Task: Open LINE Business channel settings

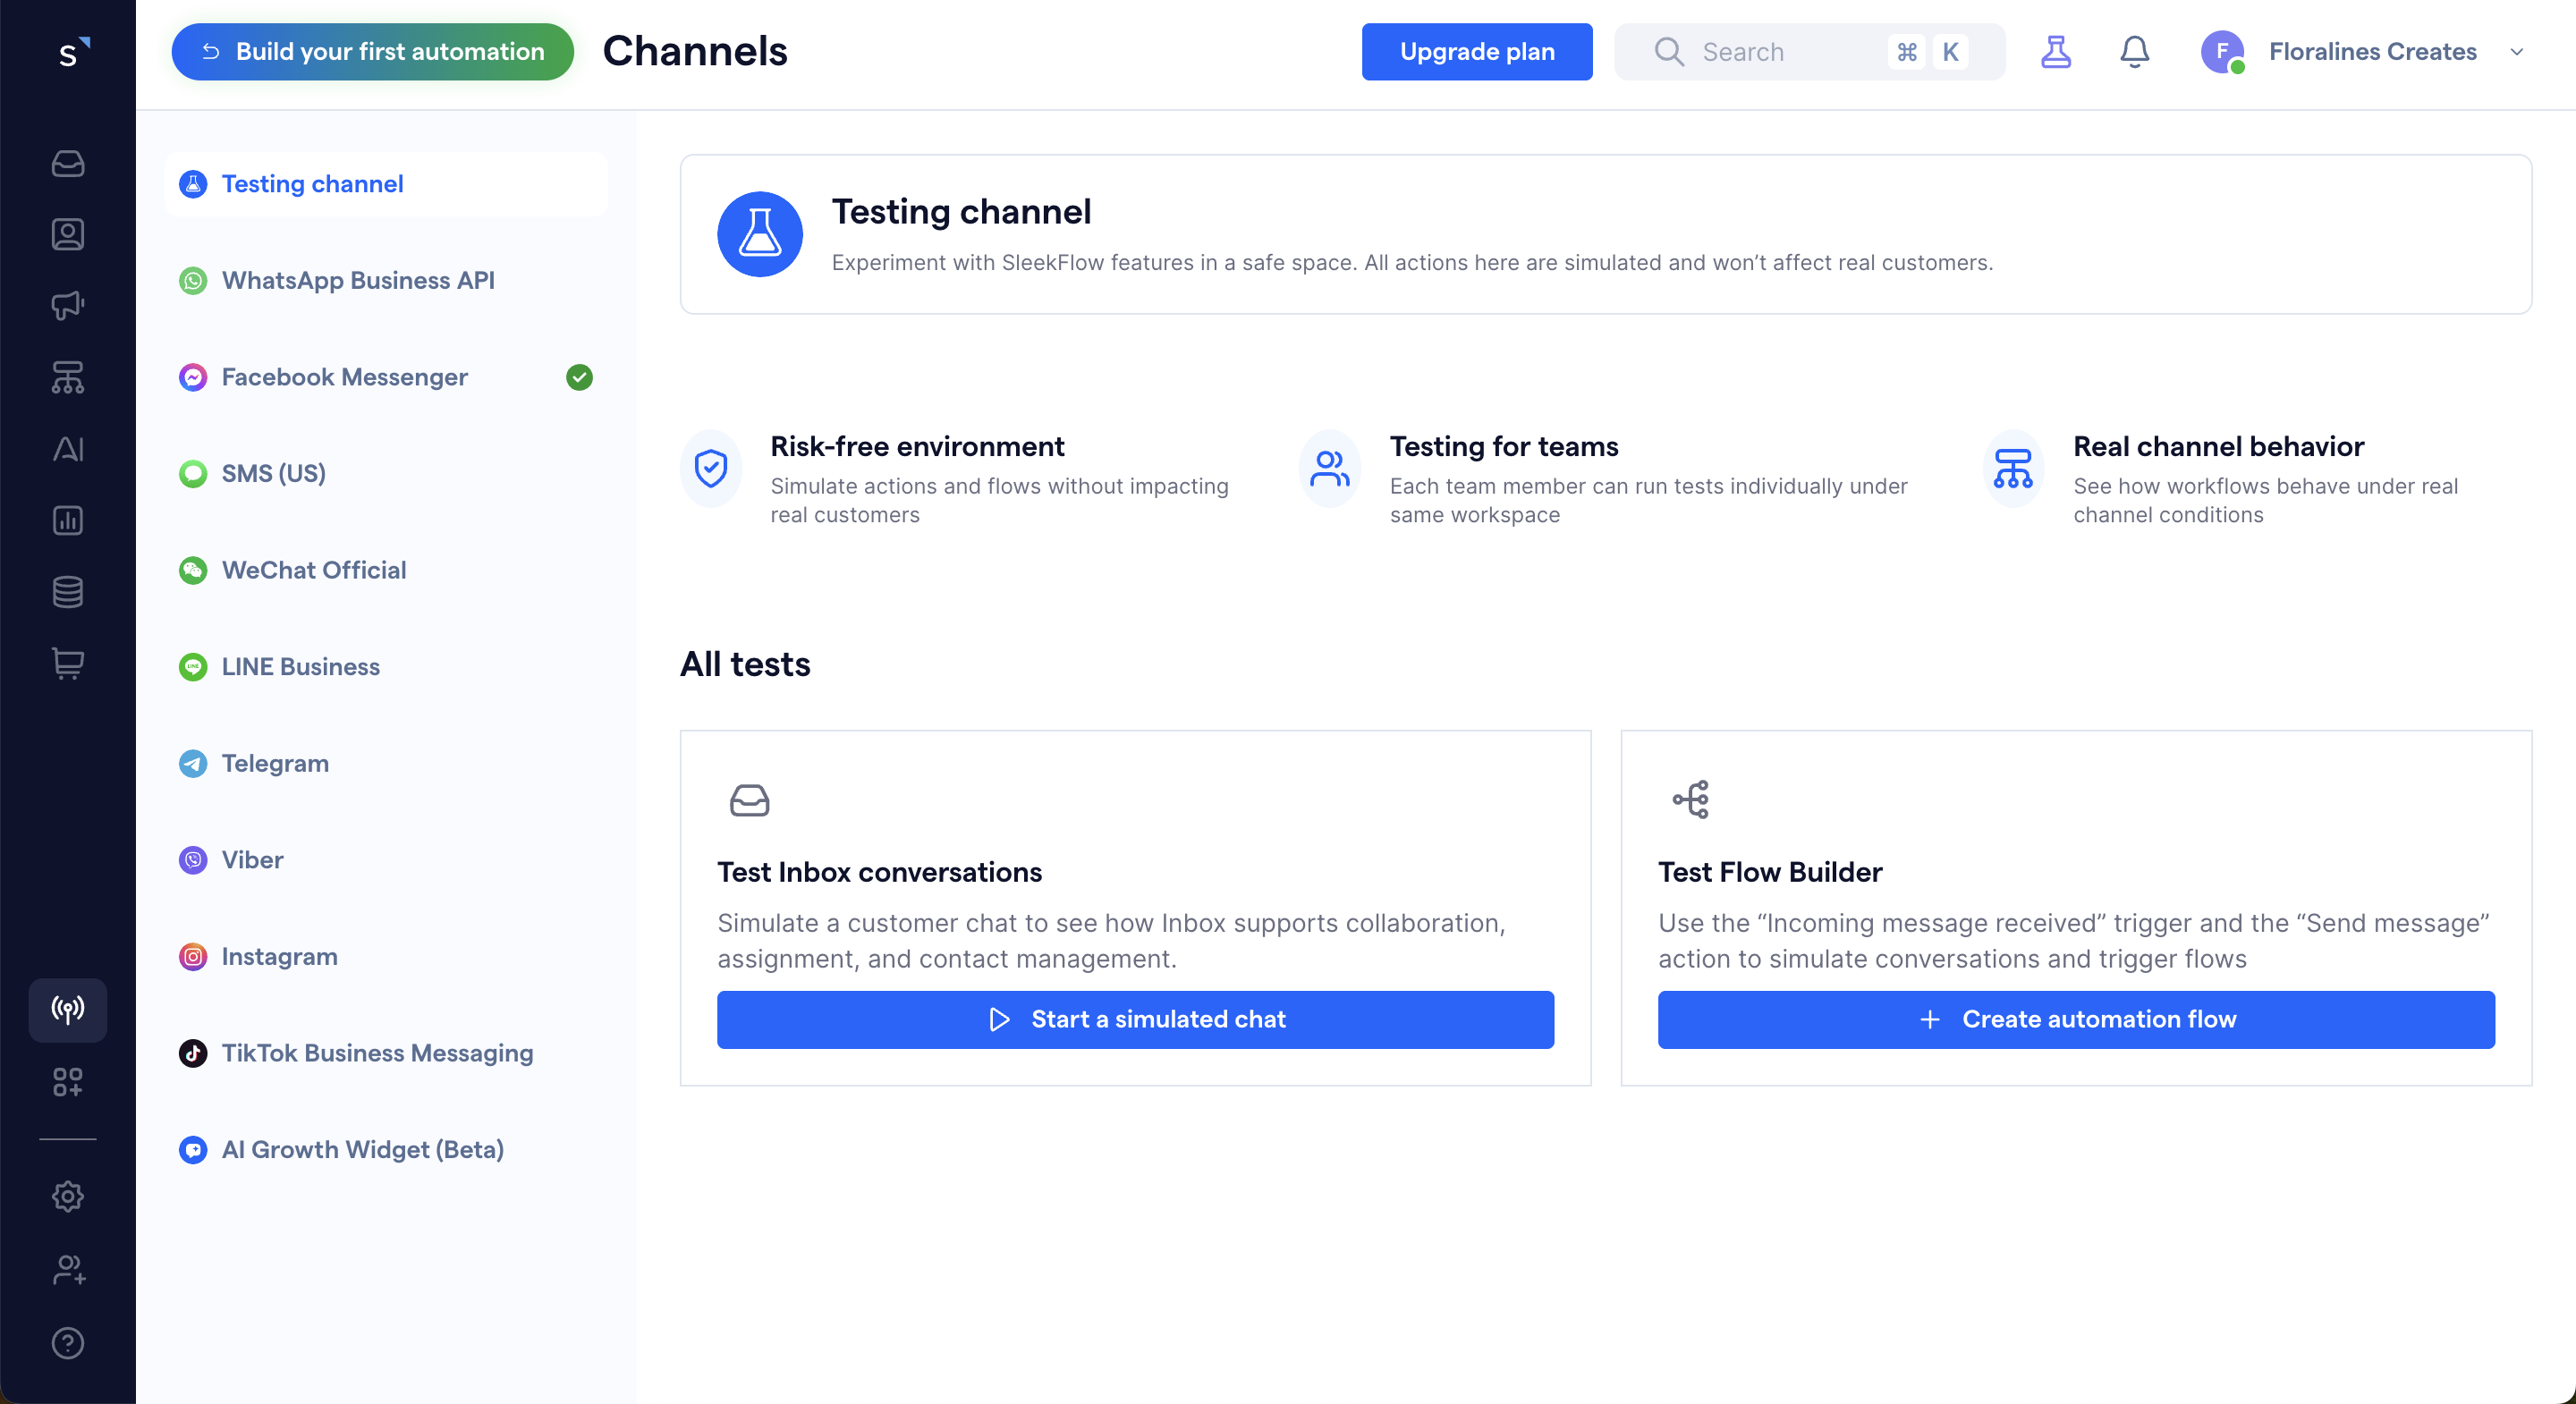Action: [300, 666]
